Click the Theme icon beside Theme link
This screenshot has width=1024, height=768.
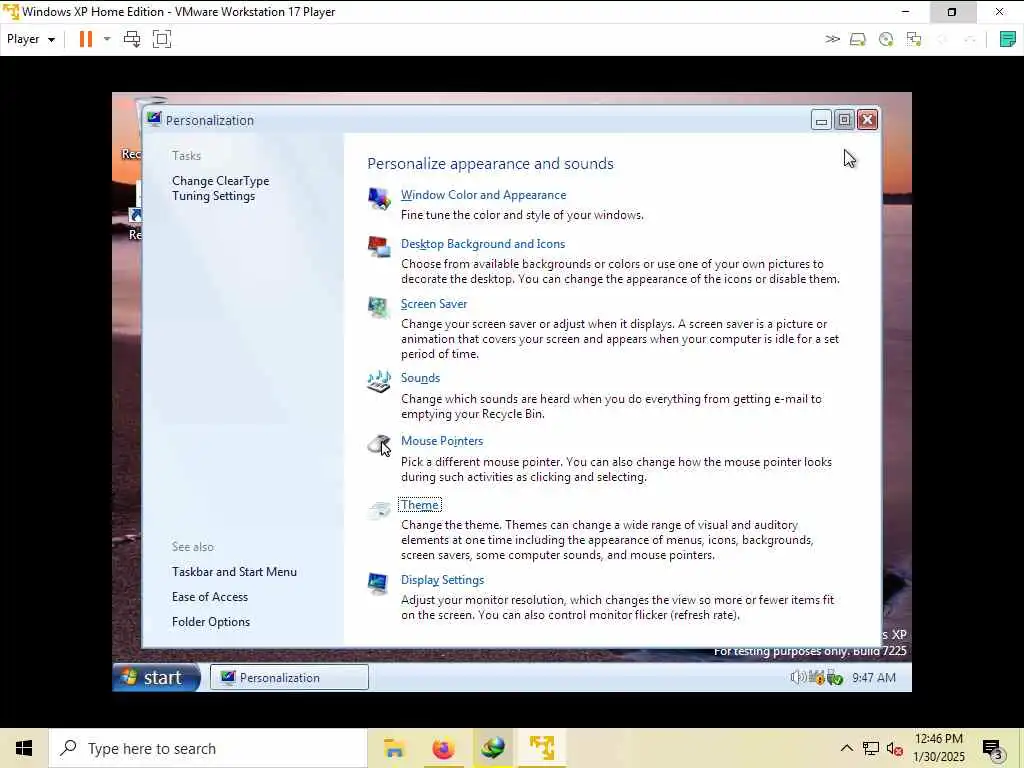coord(379,509)
